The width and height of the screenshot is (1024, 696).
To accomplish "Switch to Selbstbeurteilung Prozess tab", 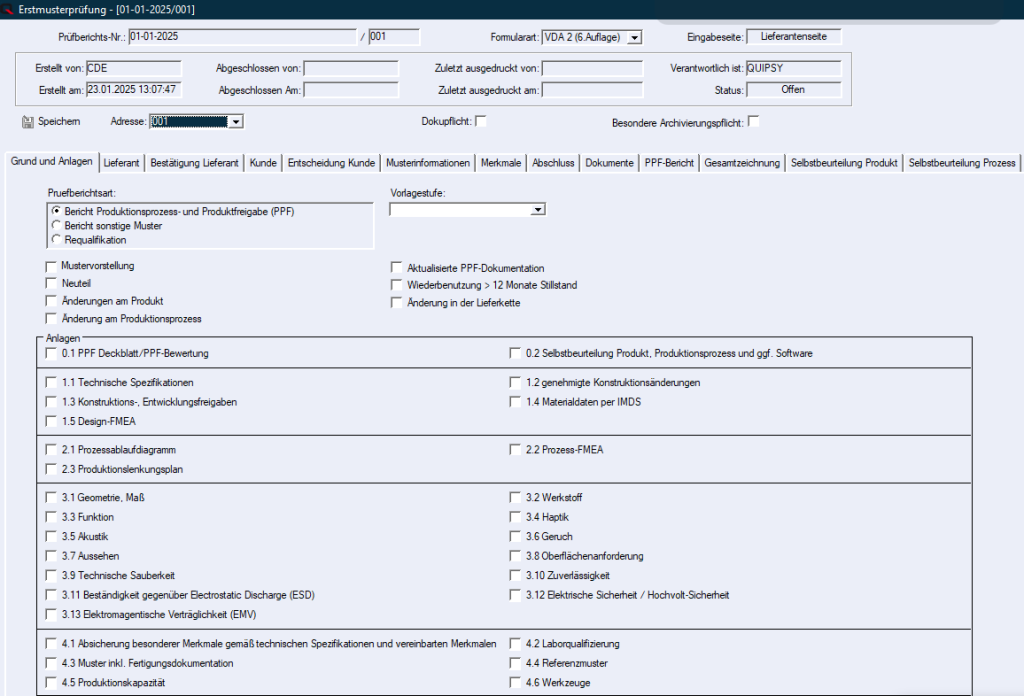I will coord(962,163).
